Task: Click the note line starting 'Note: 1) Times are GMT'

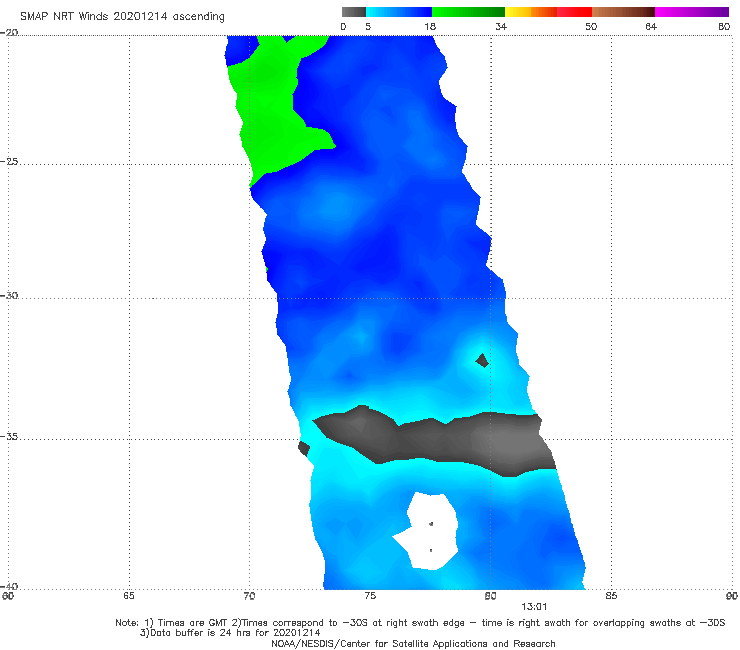Action: click(x=420, y=623)
